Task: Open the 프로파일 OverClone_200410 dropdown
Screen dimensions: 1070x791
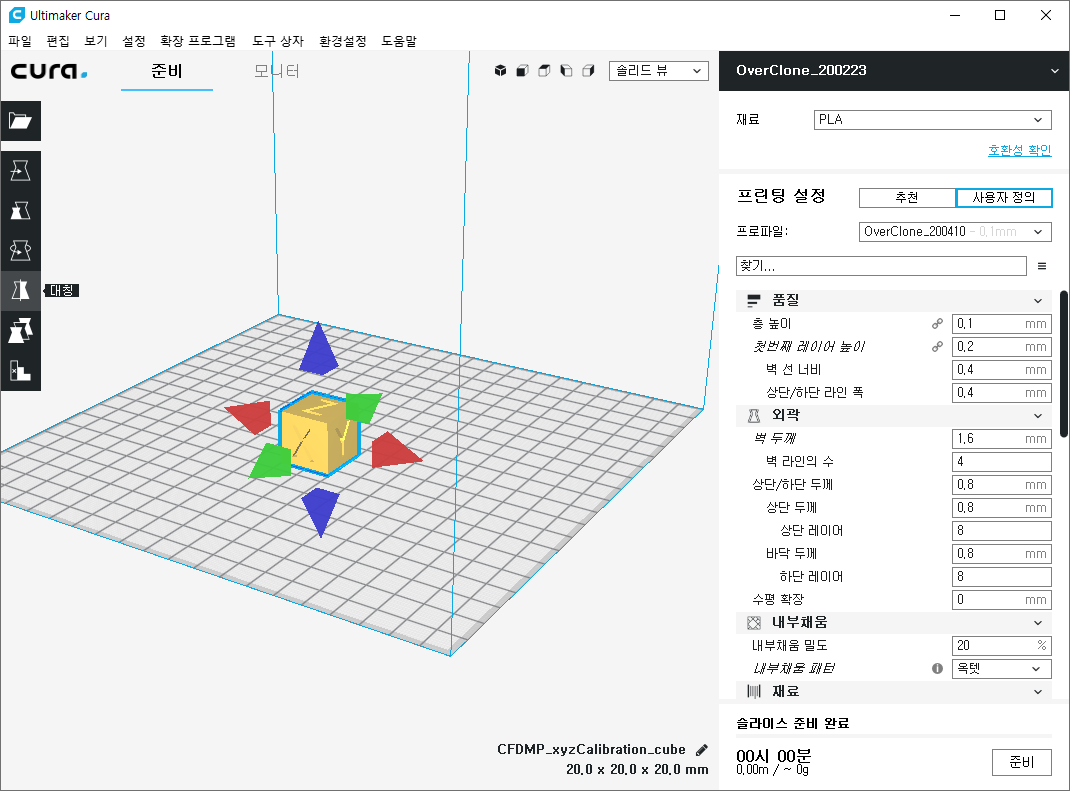Action: pos(955,231)
